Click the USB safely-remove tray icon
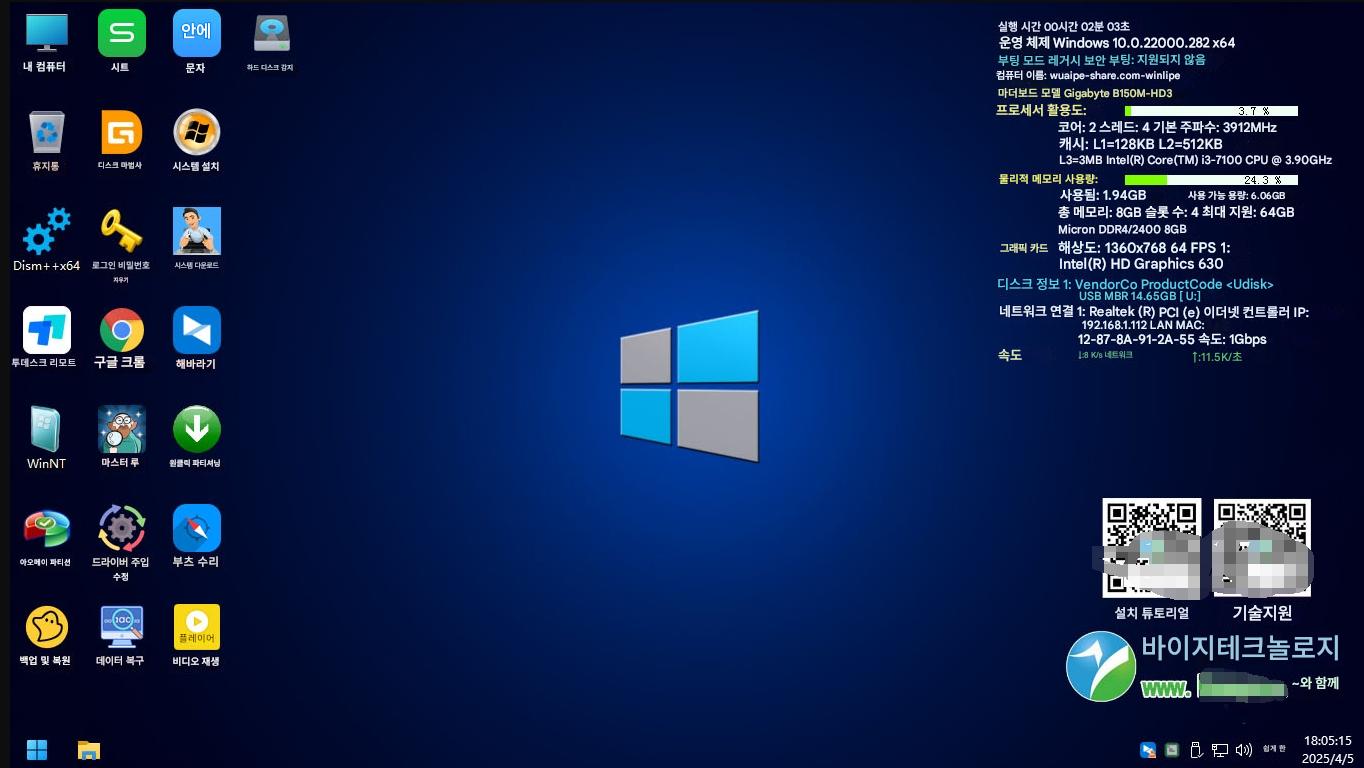The width and height of the screenshot is (1364, 768). click(x=1196, y=750)
